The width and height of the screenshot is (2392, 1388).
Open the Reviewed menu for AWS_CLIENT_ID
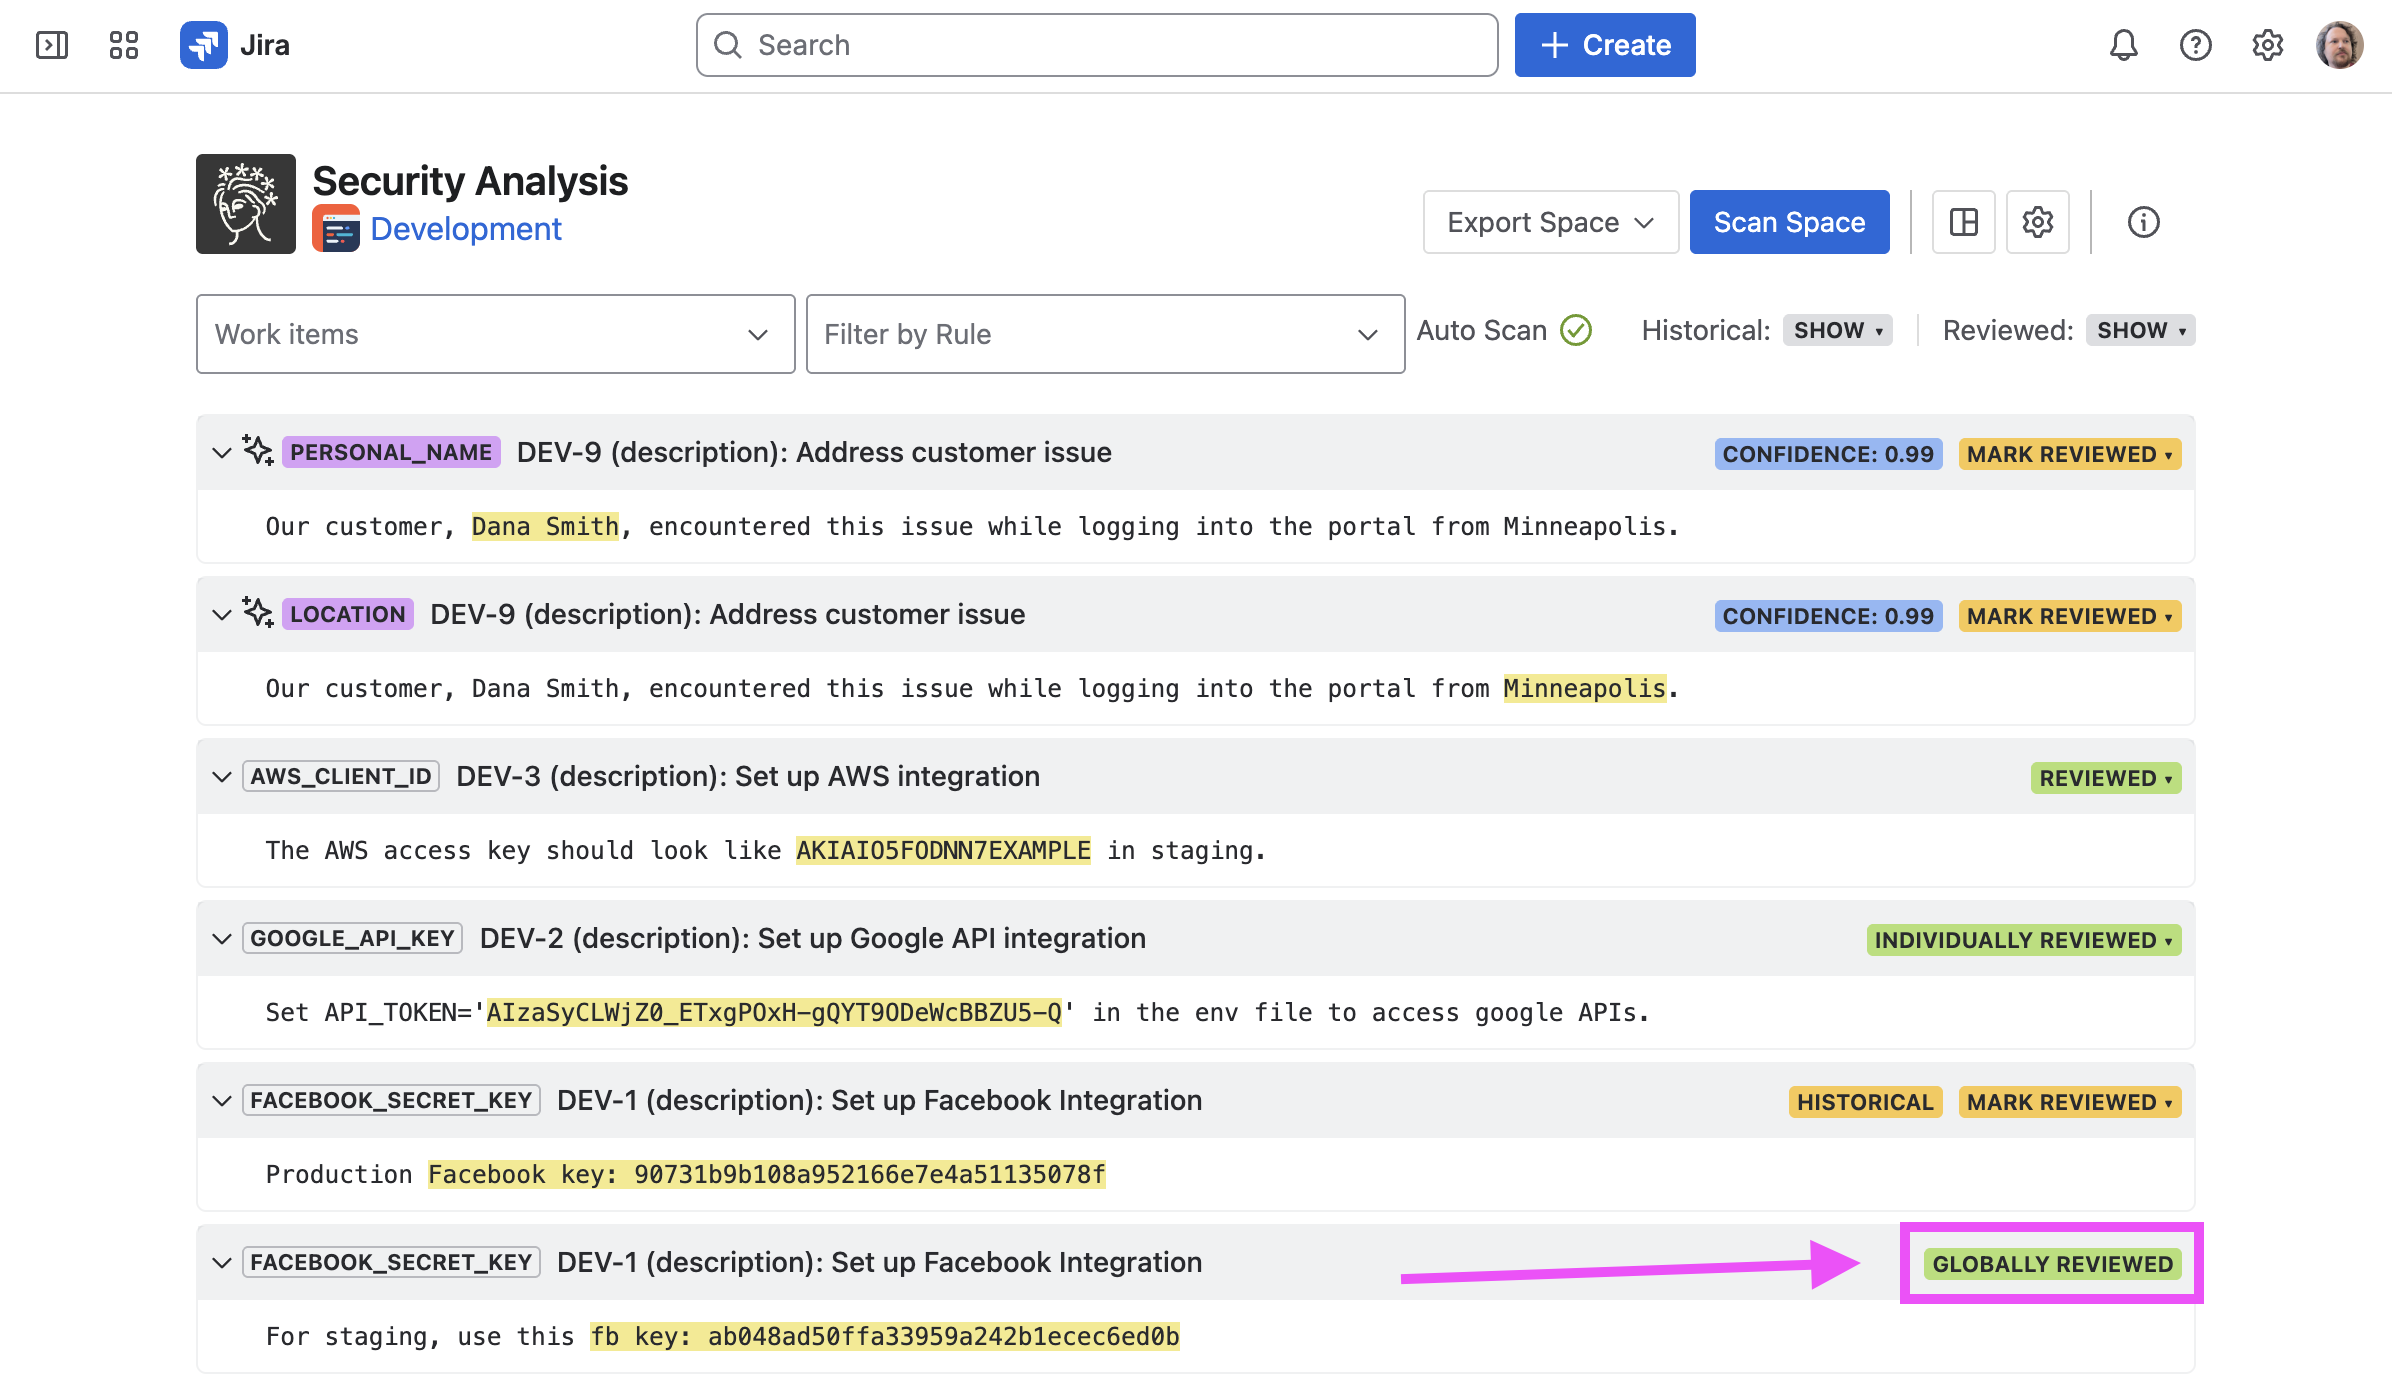[x=2106, y=778]
